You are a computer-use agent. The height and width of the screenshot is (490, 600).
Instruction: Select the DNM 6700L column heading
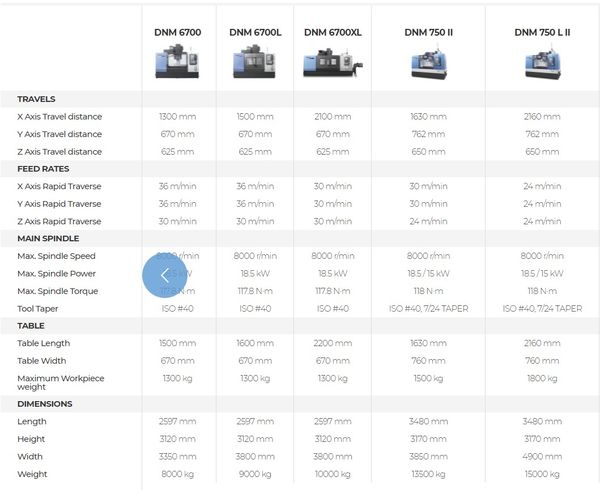255,33
